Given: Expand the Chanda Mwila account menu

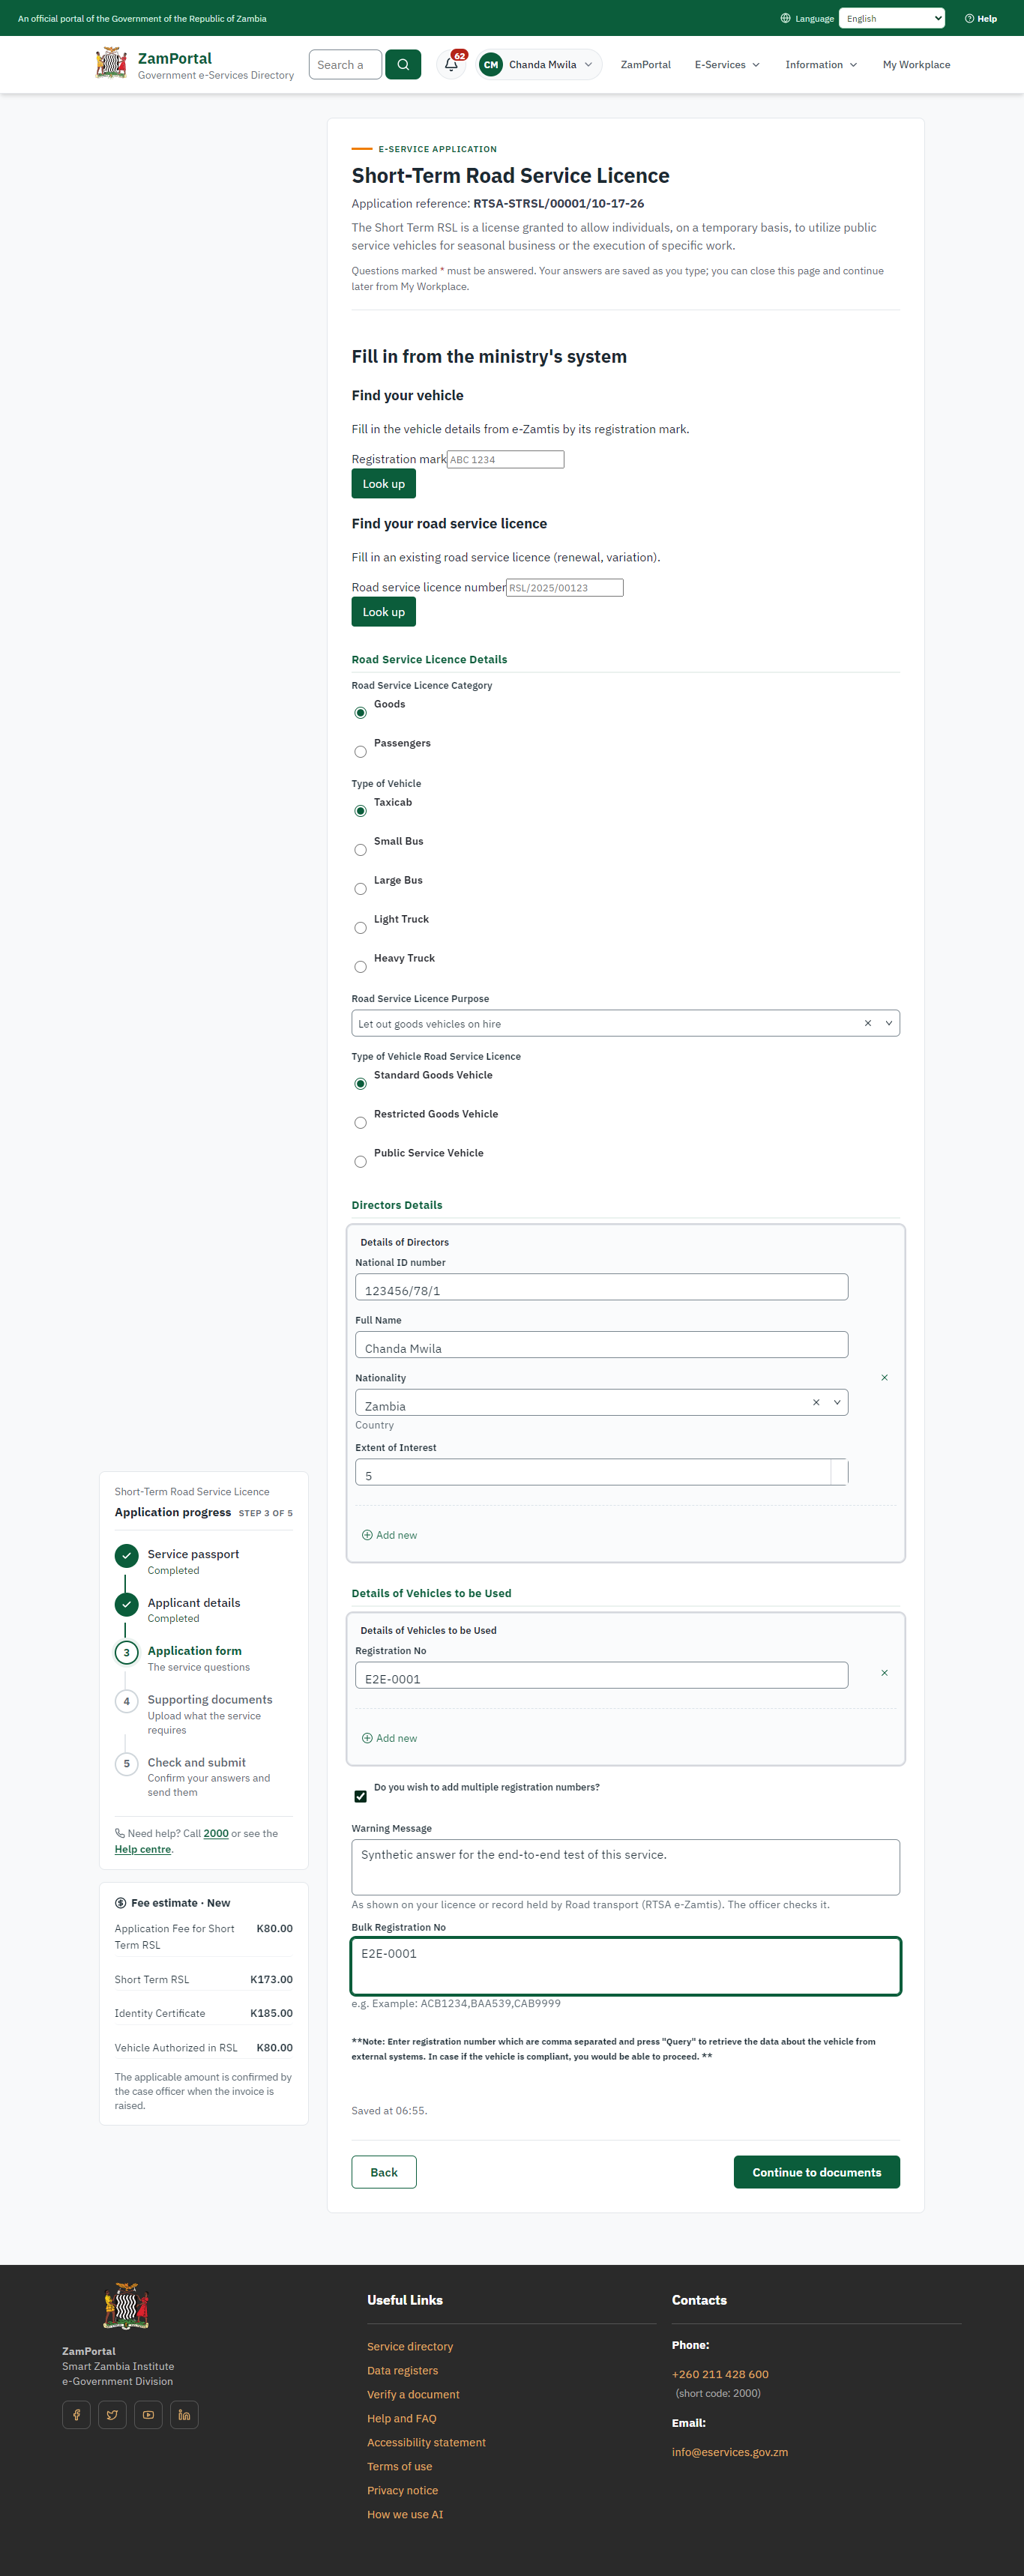Looking at the screenshot, I should [539, 64].
